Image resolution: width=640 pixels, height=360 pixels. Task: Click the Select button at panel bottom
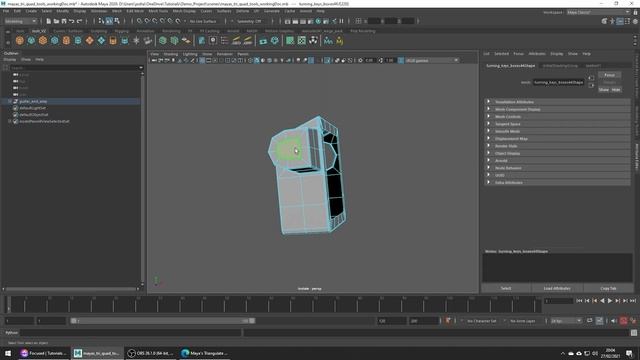coord(506,288)
